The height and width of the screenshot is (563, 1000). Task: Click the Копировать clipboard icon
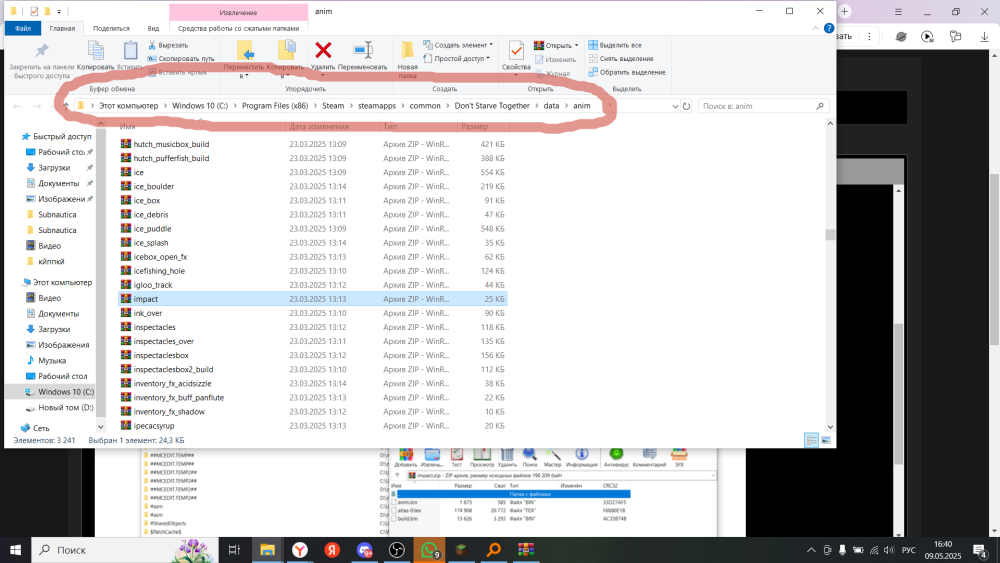pos(96,51)
